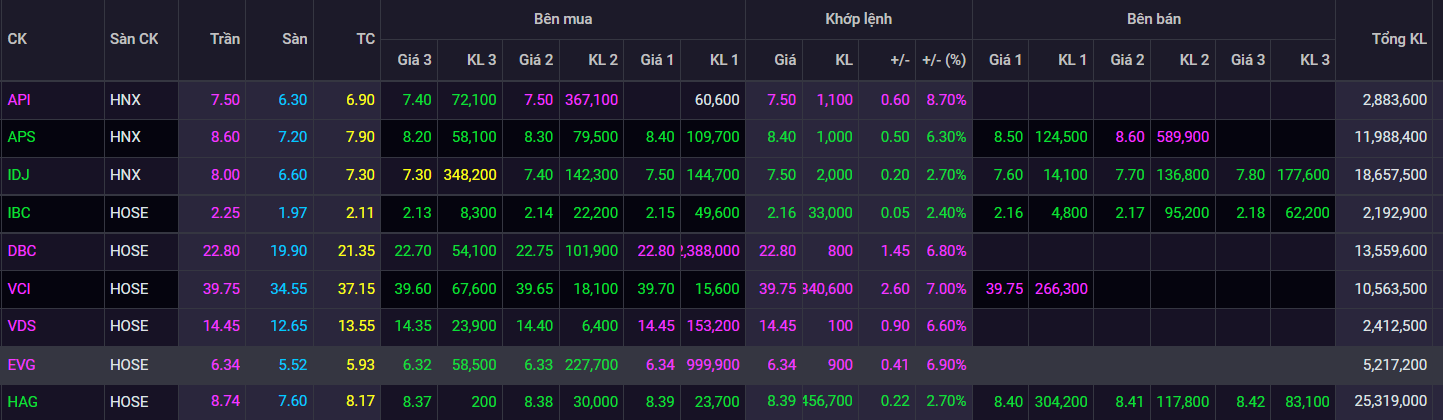This screenshot has width=1443, height=420.
Task: Open the IBC stock ticker
Action: point(19,213)
